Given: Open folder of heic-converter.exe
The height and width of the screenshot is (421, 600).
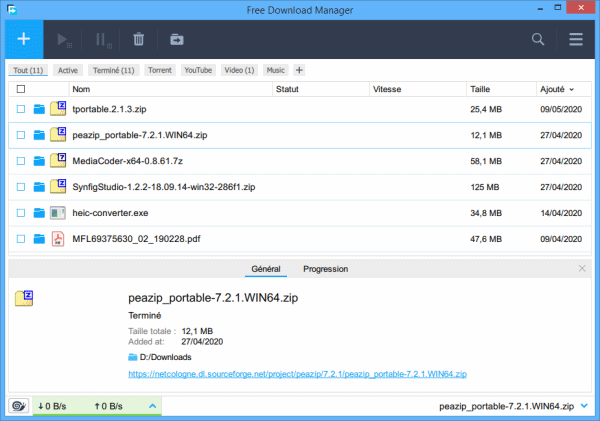Looking at the screenshot, I should [39, 213].
